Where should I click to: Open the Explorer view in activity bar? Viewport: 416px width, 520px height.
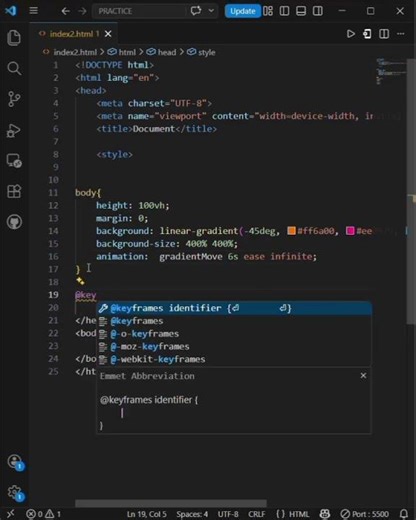[14, 38]
